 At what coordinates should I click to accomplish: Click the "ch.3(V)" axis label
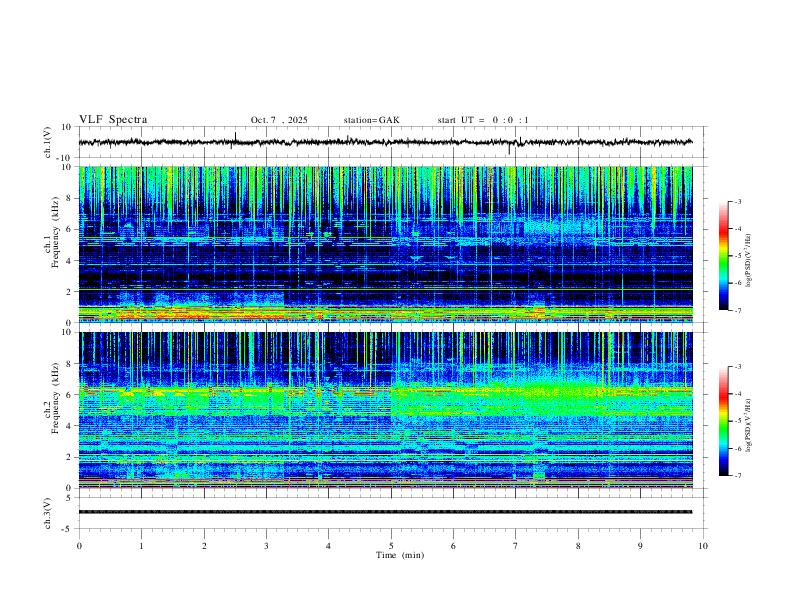[x=48, y=513]
